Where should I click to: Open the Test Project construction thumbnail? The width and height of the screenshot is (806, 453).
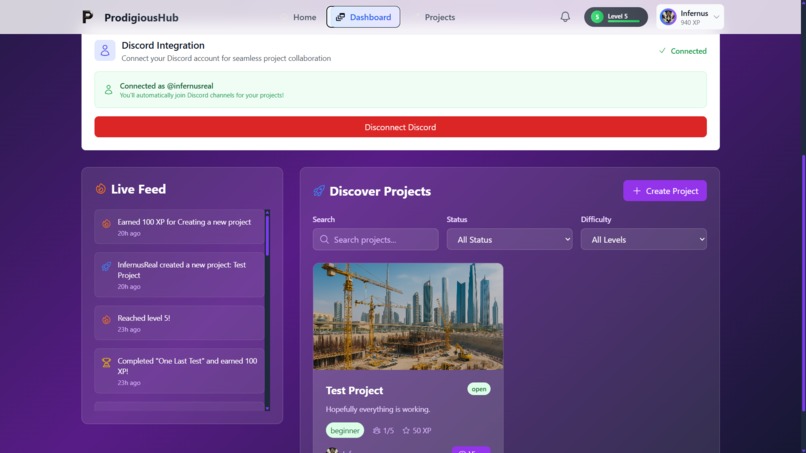pyautogui.click(x=408, y=316)
